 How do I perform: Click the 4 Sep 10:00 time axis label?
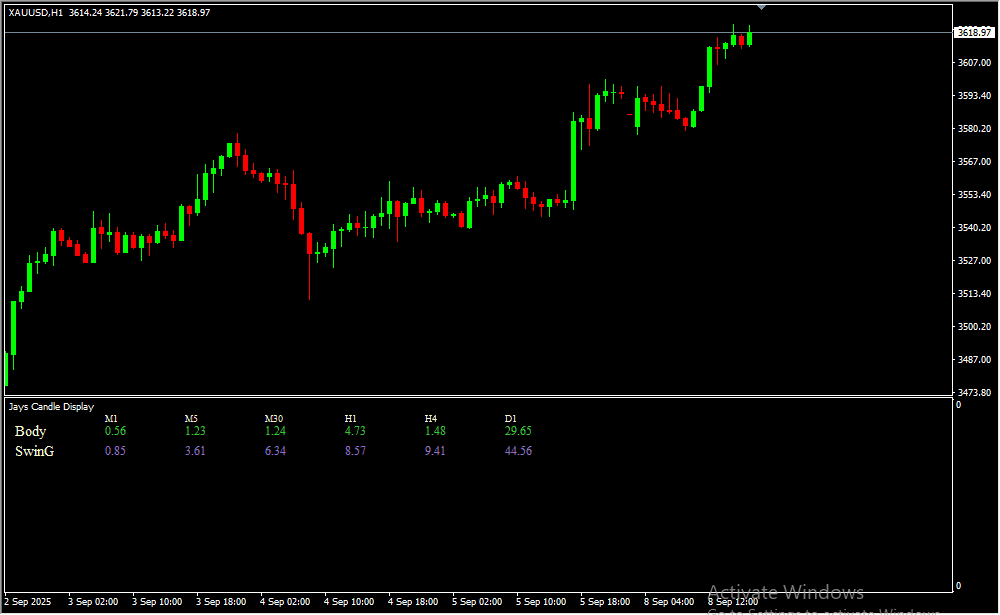(x=349, y=602)
